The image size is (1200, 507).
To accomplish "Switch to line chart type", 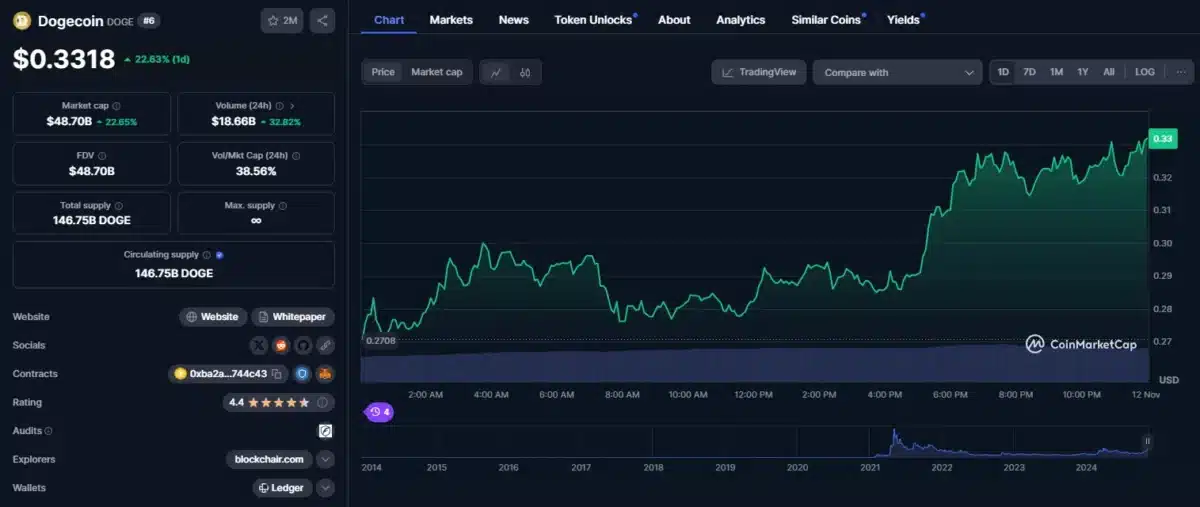I will tap(497, 72).
